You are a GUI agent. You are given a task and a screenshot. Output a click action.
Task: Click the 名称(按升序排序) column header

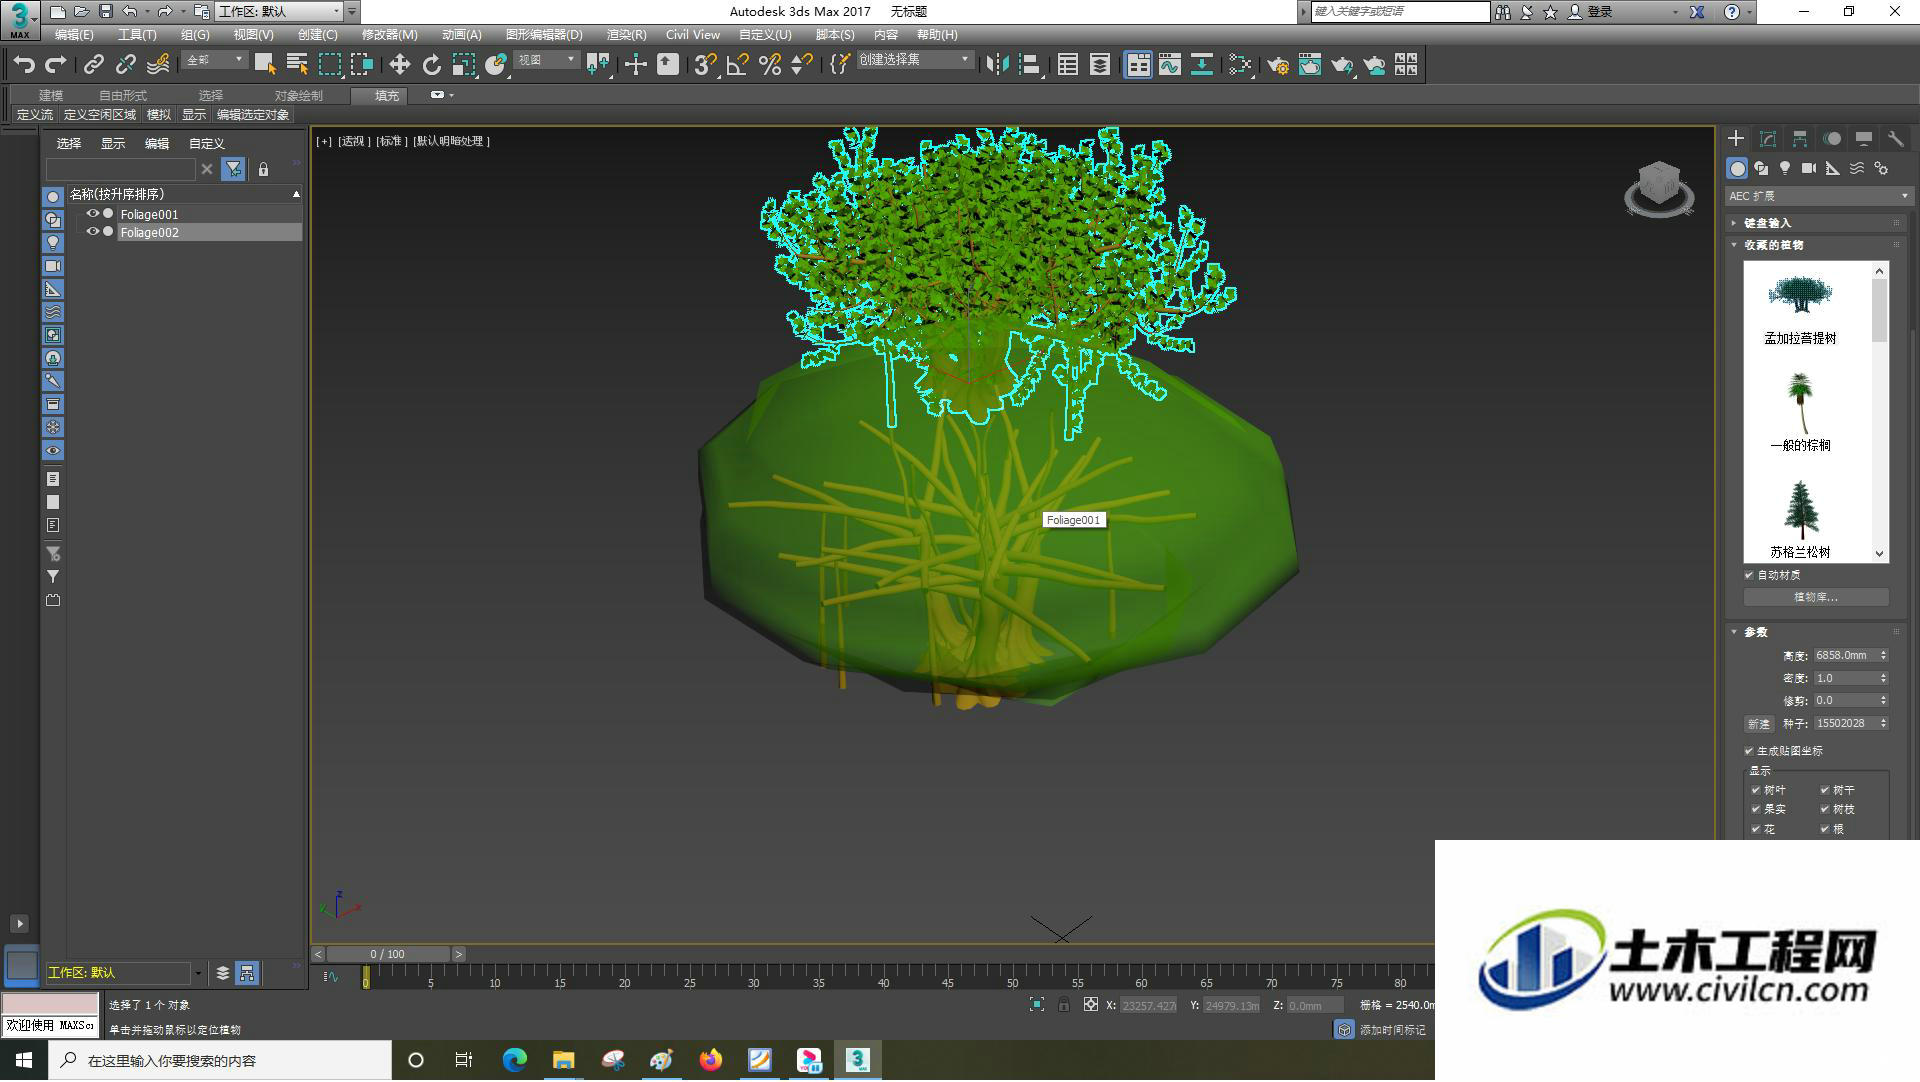[x=184, y=194]
